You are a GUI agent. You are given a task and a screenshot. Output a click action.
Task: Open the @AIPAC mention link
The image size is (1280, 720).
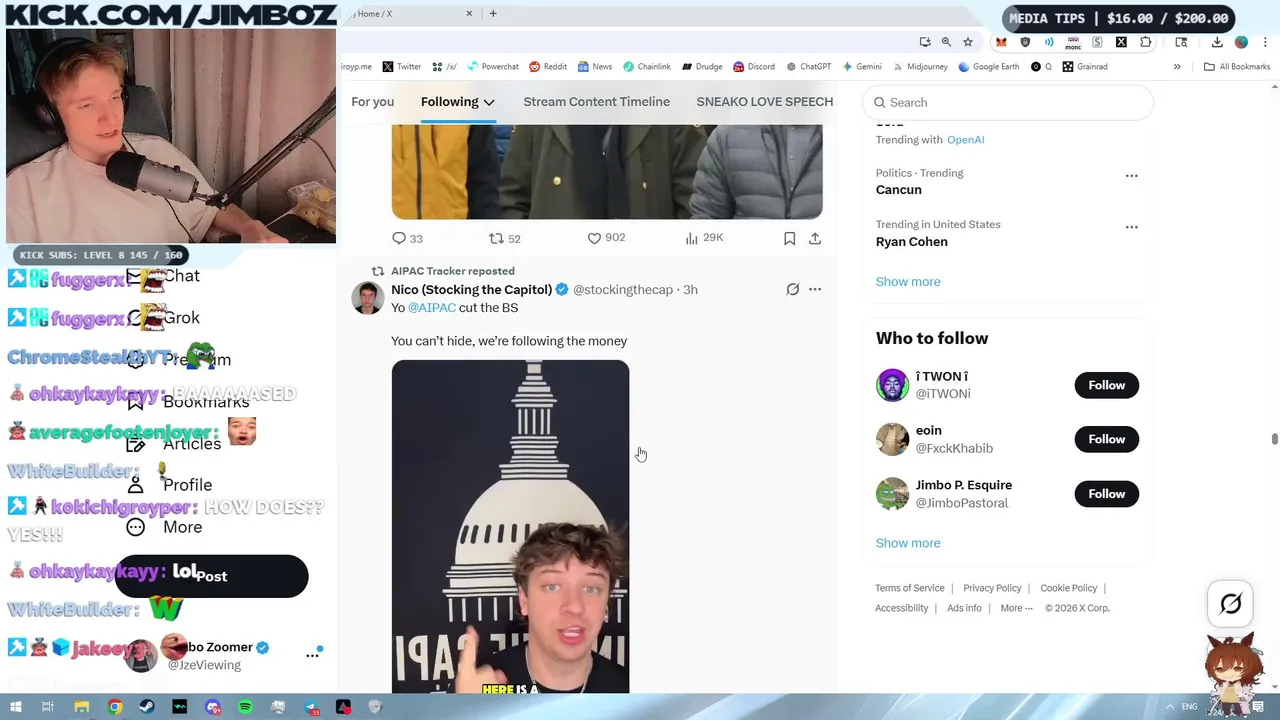(432, 308)
